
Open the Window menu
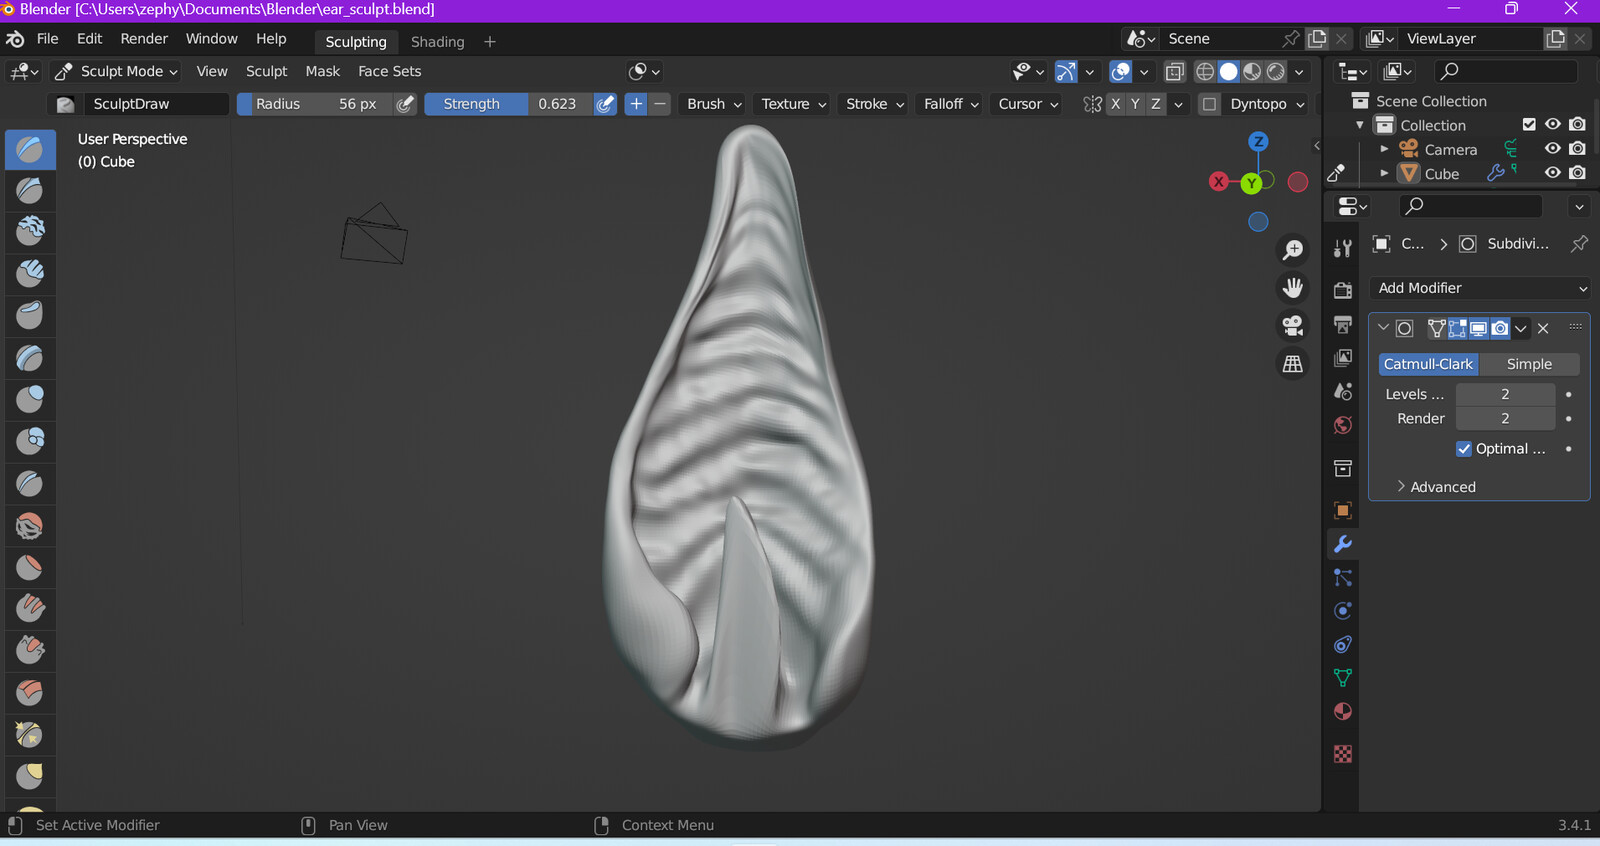click(x=211, y=39)
